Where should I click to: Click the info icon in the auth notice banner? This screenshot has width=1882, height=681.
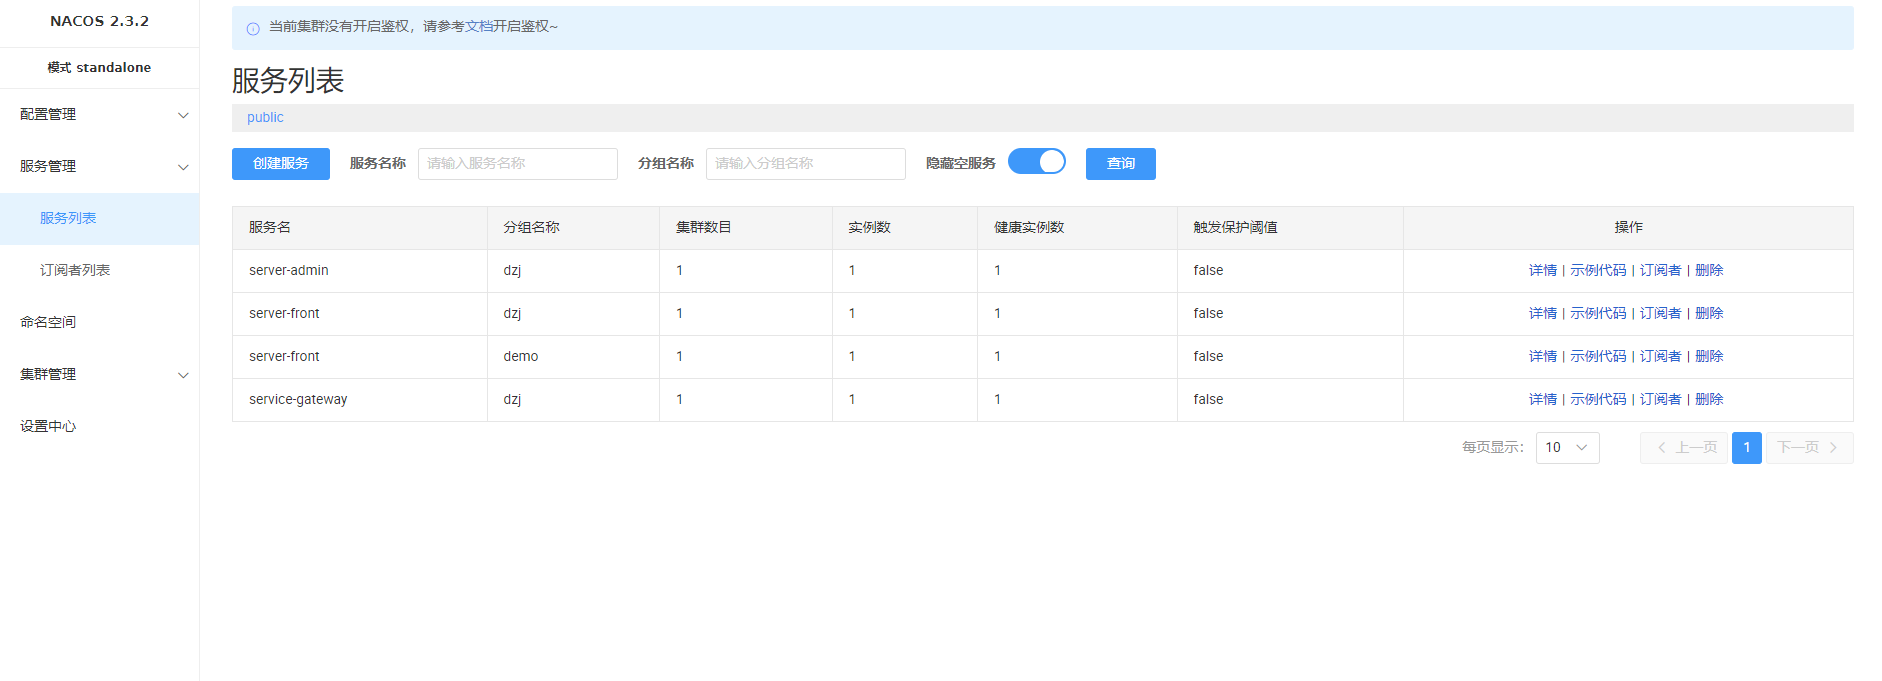pos(253,28)
